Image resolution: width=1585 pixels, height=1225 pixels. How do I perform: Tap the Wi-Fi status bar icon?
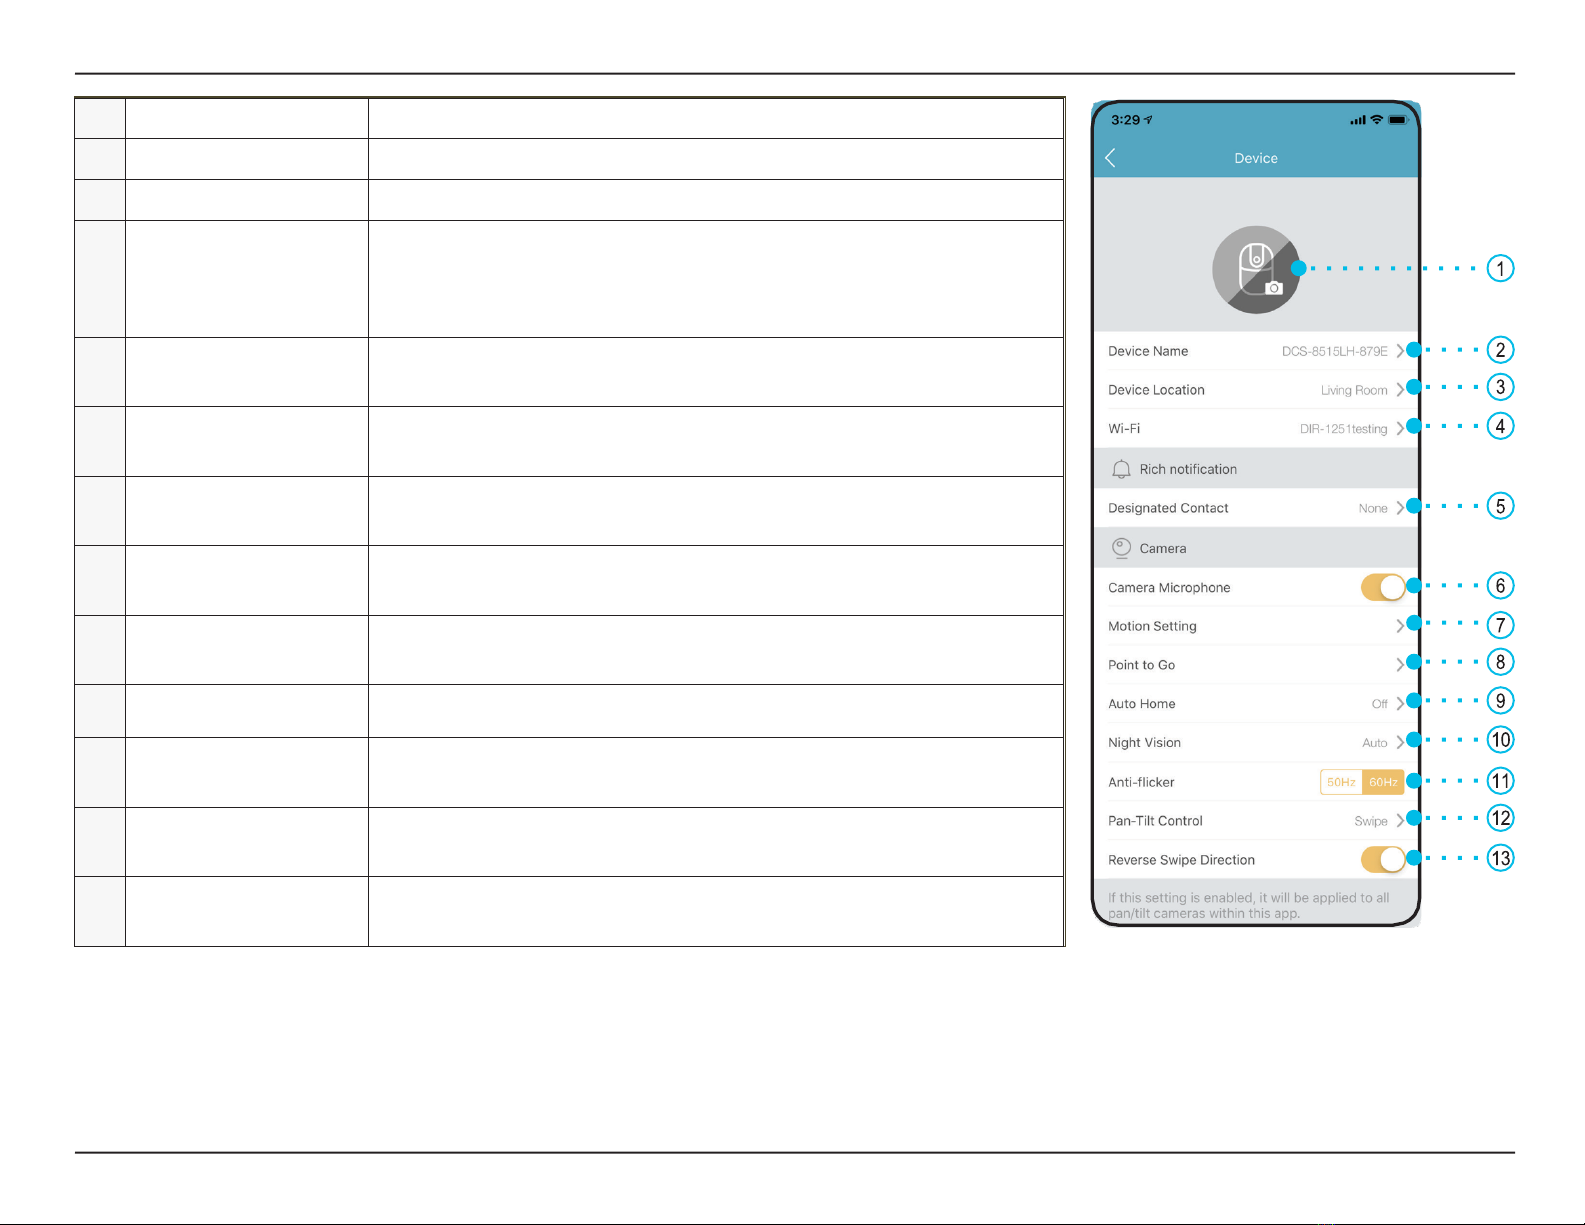pos(1377,120)
